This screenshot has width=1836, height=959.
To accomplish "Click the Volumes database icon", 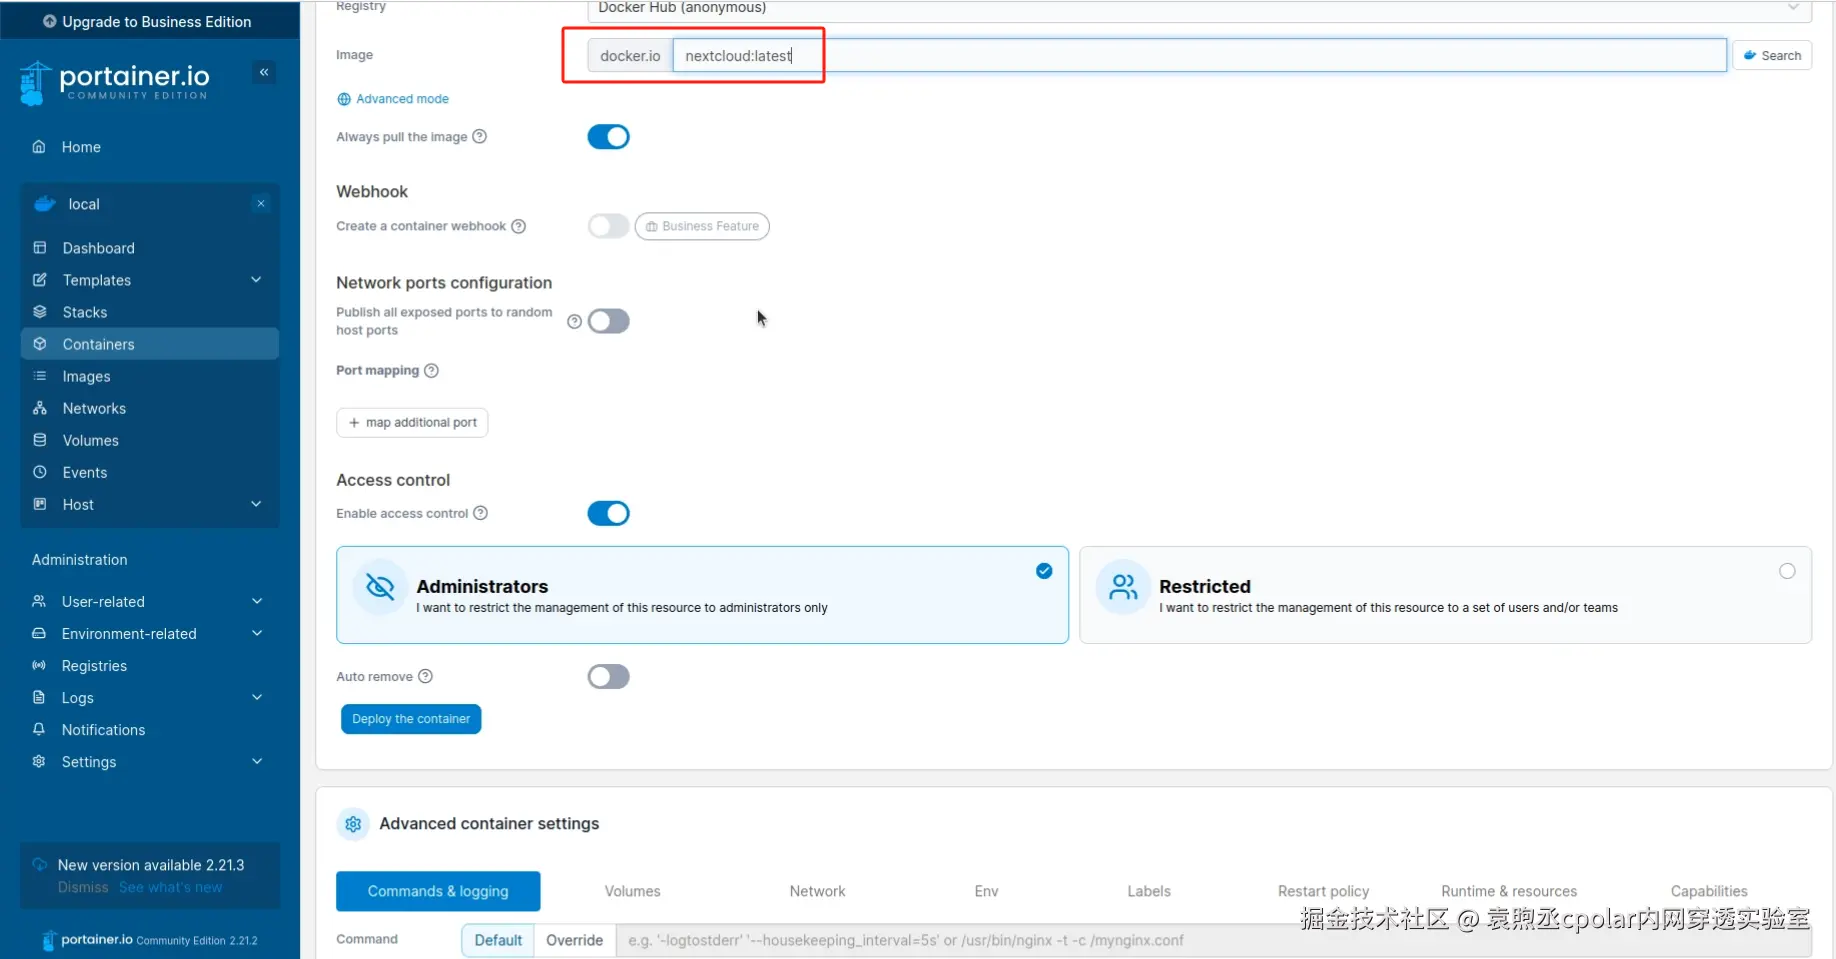I will [x=40, y=440].
